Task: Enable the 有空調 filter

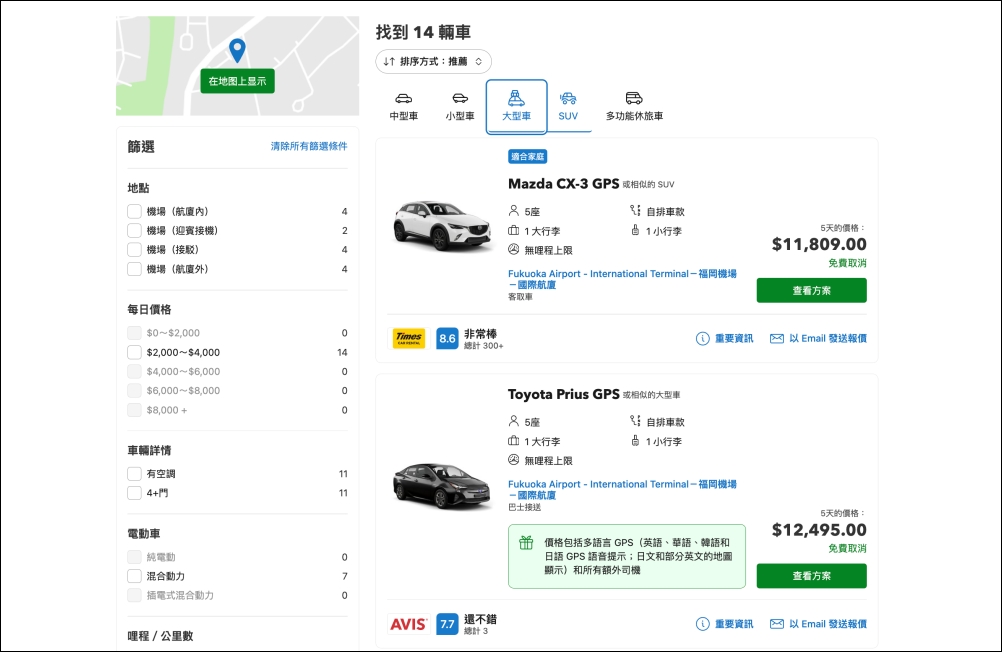Action: click(134, 474)
